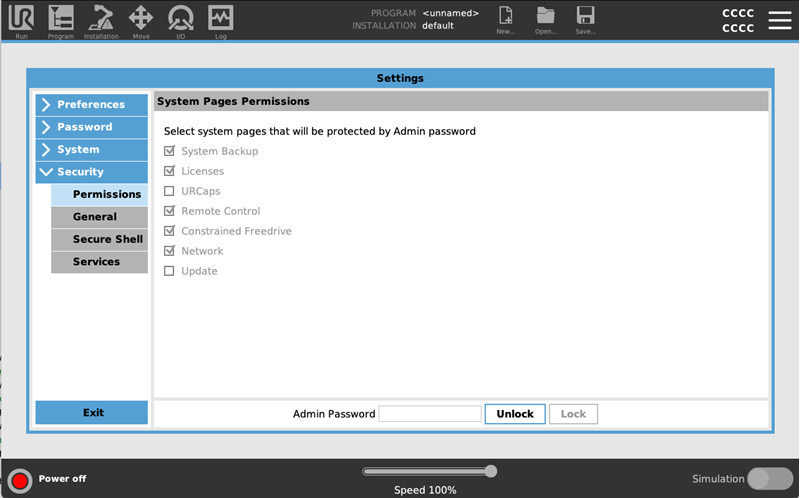Switch the Simulation toggle
Image resolution: width=800 pixels, height=498 pixels.
point(770,479)
